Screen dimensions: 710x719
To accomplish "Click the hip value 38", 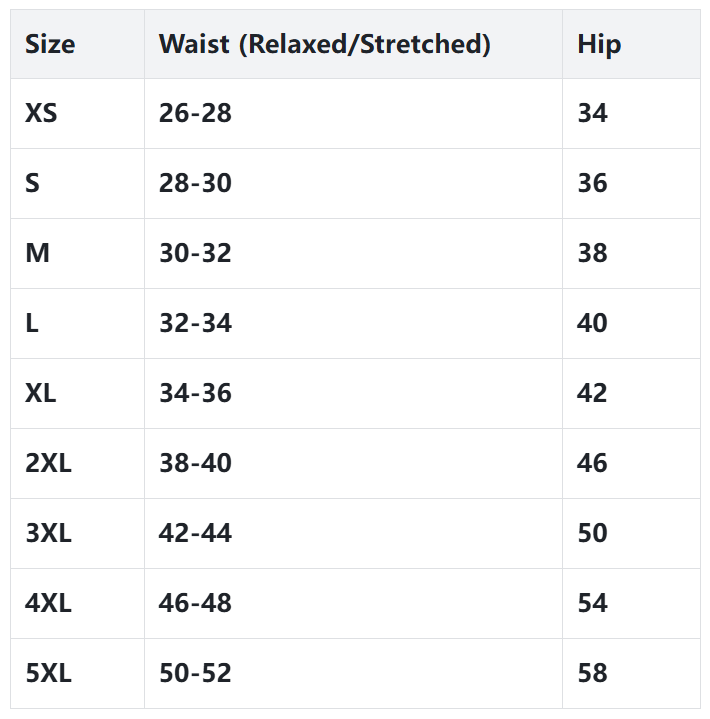I will coord(592,254).
